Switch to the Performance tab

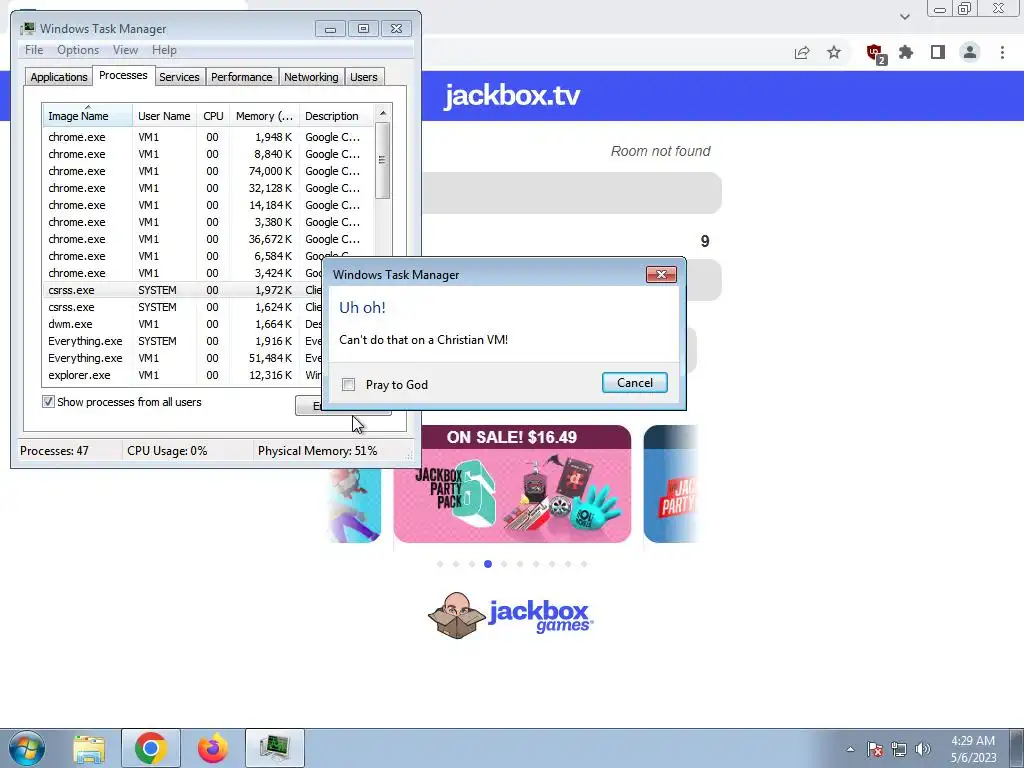[x=242, y=77]
